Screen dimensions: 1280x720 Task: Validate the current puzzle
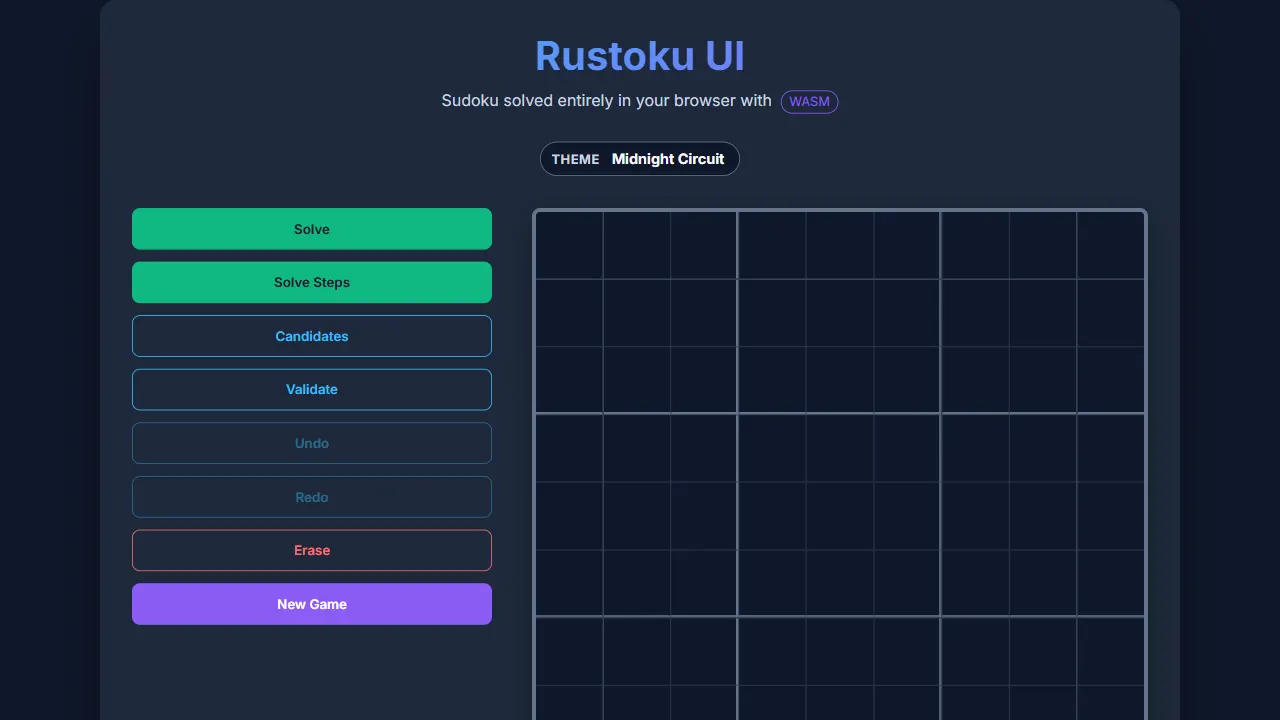click(x=312, y=389)
